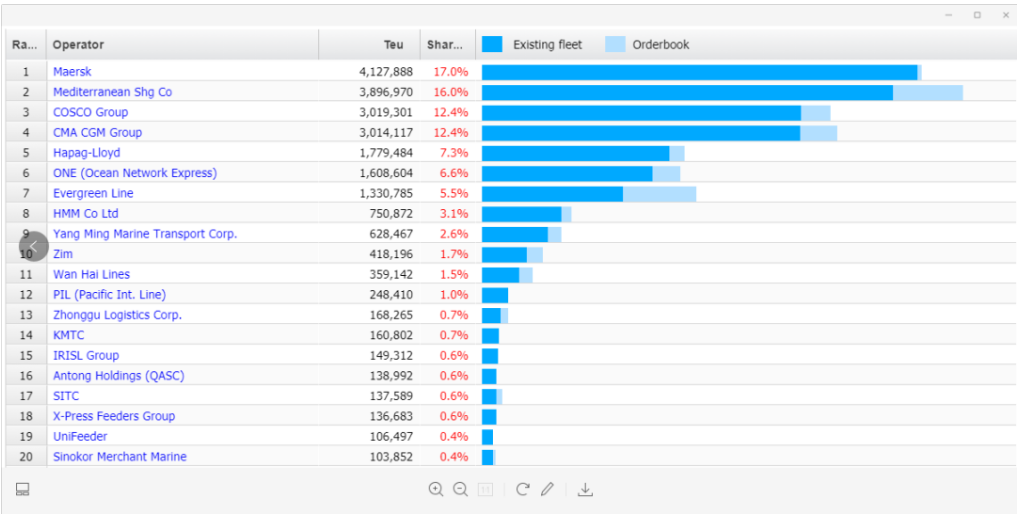Select the Teu value 750,872

pyautogui.click(x=391, y=213)
